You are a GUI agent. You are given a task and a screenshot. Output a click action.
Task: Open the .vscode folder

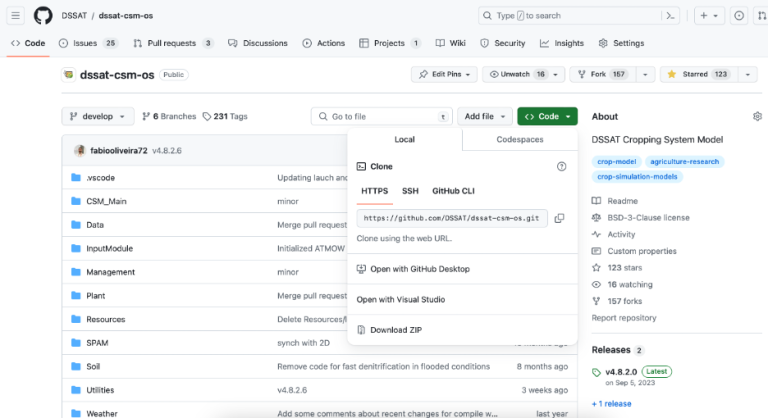(x=99, y=177)
